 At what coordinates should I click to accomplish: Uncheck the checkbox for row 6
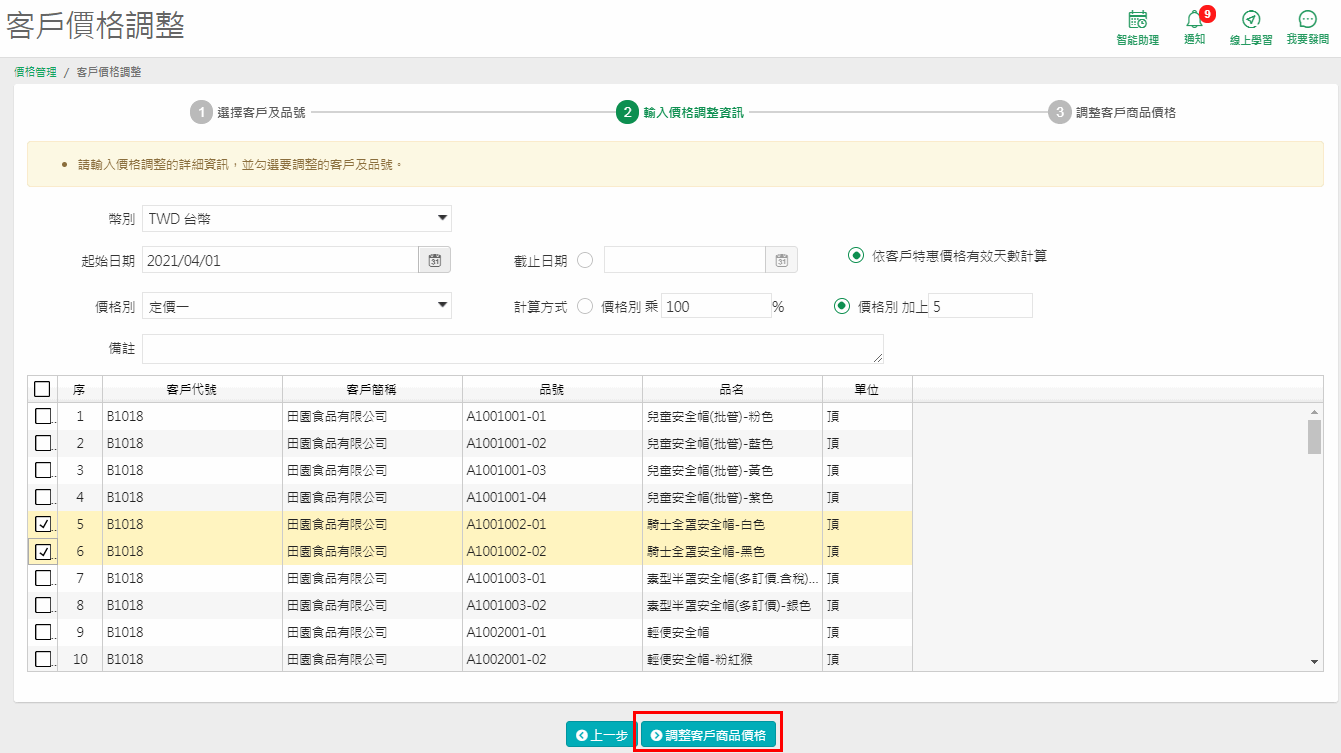point(43,551)
